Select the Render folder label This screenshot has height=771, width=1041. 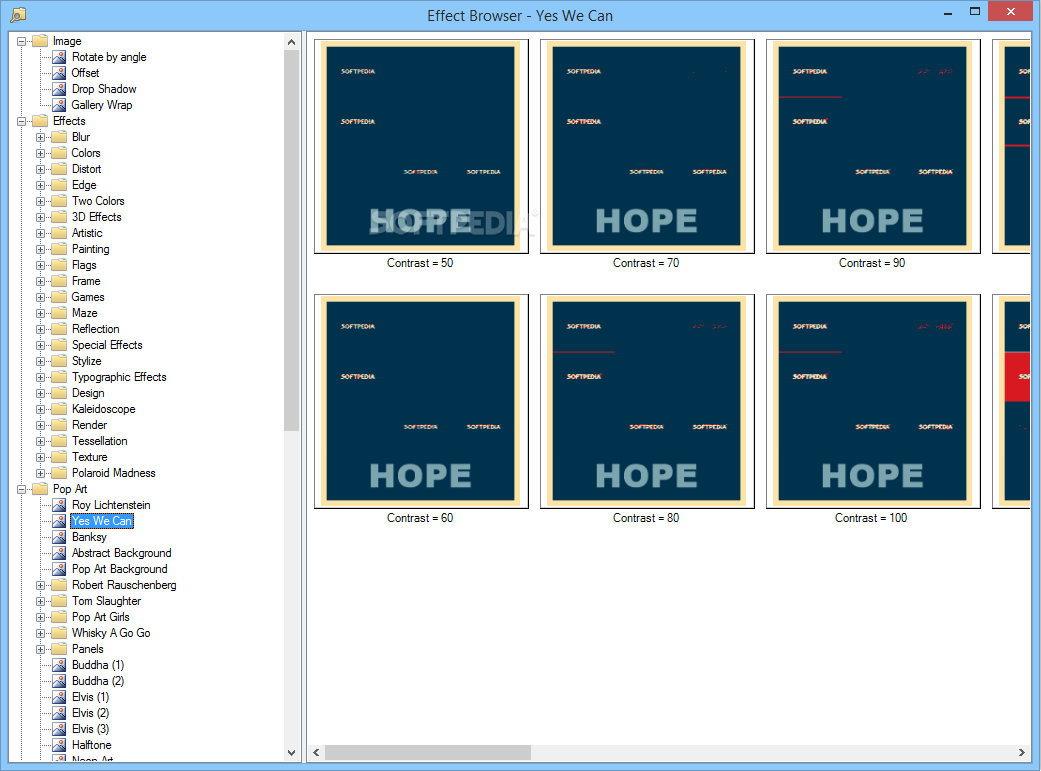[90, 425]
